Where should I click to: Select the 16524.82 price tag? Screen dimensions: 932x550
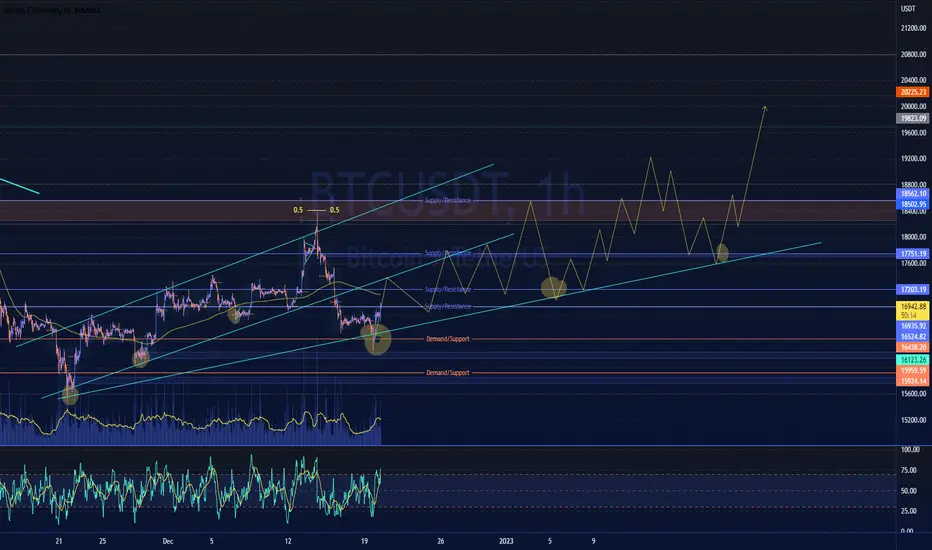pos(912,337)
